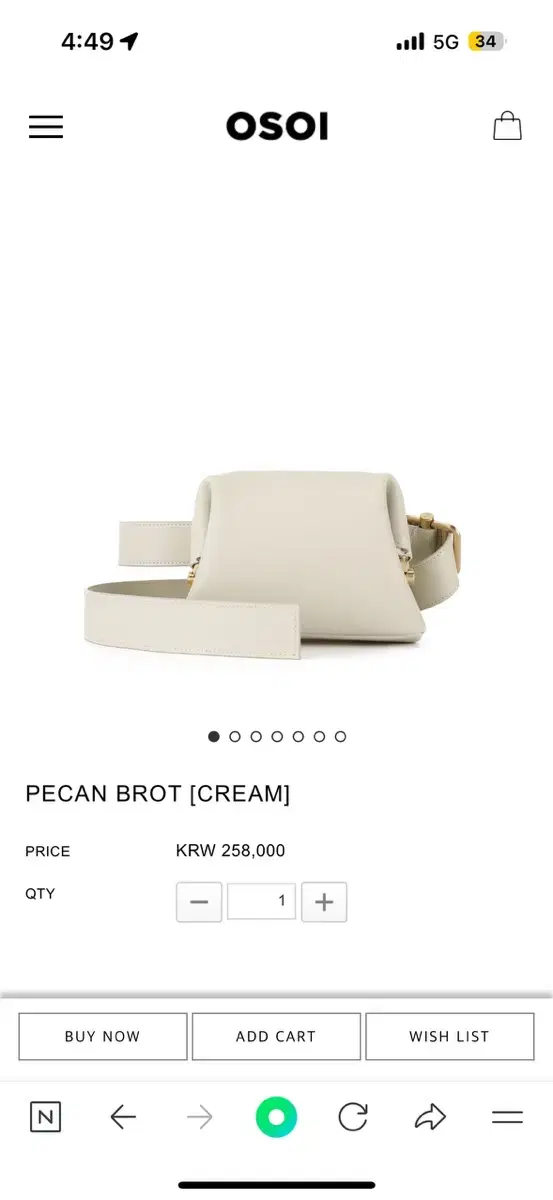Increase quantity with plus button
This screenshot has height=1200, width=553.
point(324,902)
